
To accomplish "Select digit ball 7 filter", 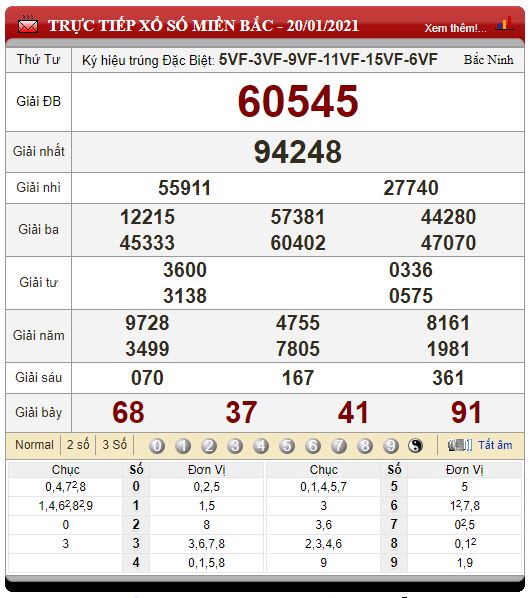I will point(339,445).
